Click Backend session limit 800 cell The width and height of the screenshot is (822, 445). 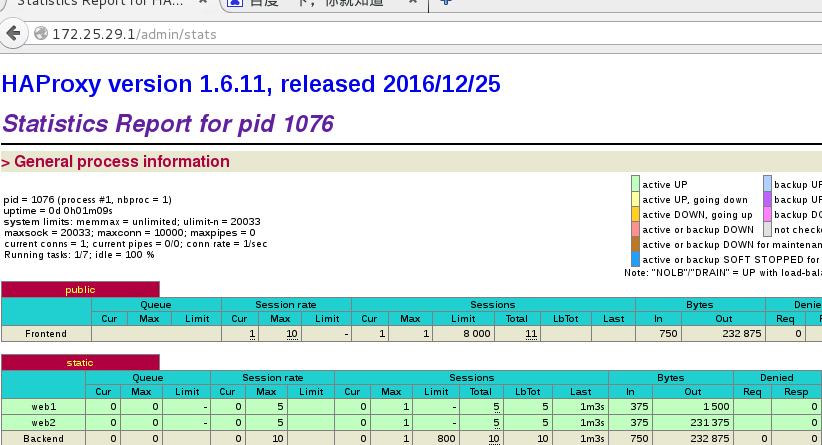[436, 438]
